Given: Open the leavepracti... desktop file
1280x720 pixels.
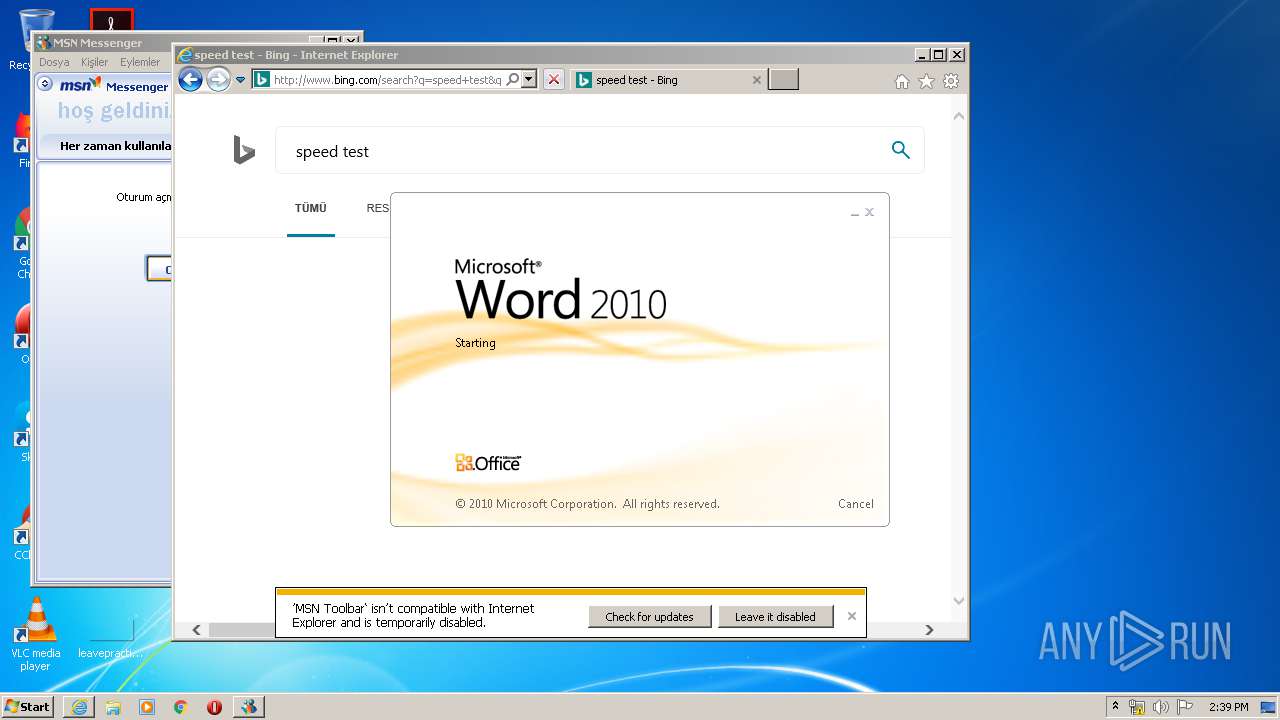Looking at the screenshot, I should pyautogui.click(x=110, y=636).
